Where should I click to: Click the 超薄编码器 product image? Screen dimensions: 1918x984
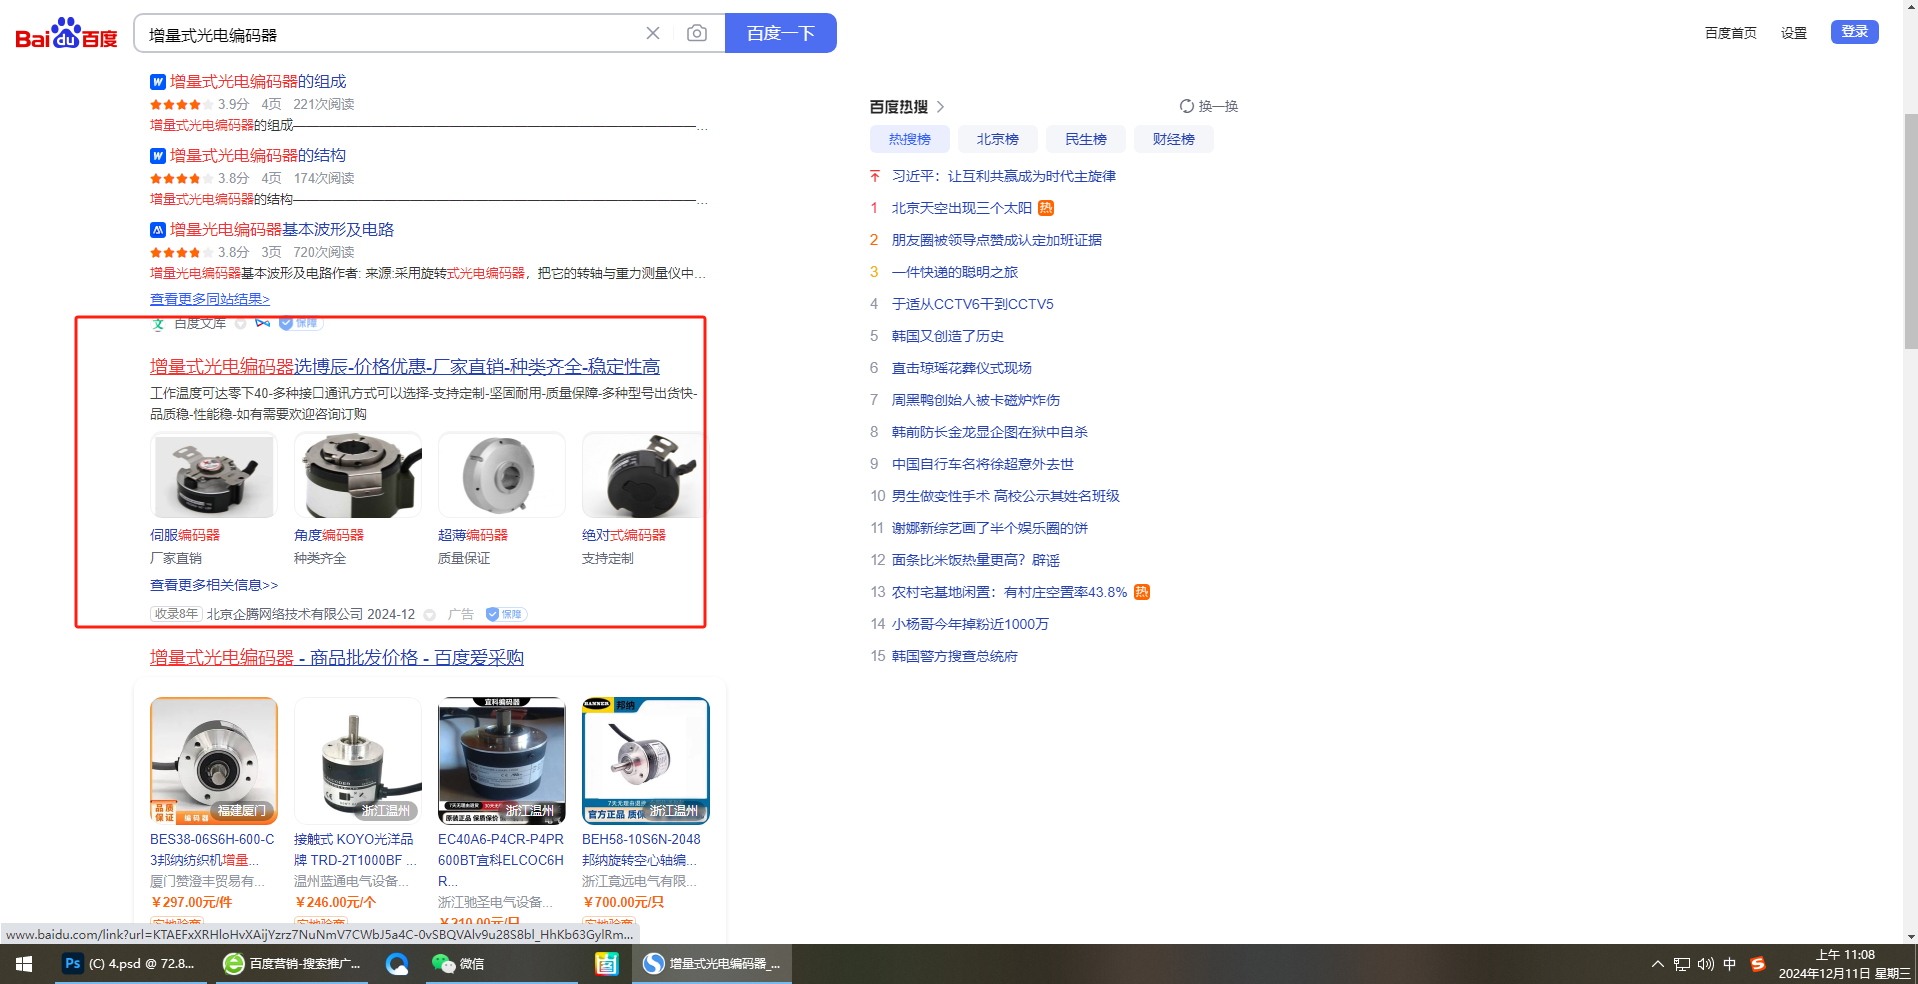(502, 475)
